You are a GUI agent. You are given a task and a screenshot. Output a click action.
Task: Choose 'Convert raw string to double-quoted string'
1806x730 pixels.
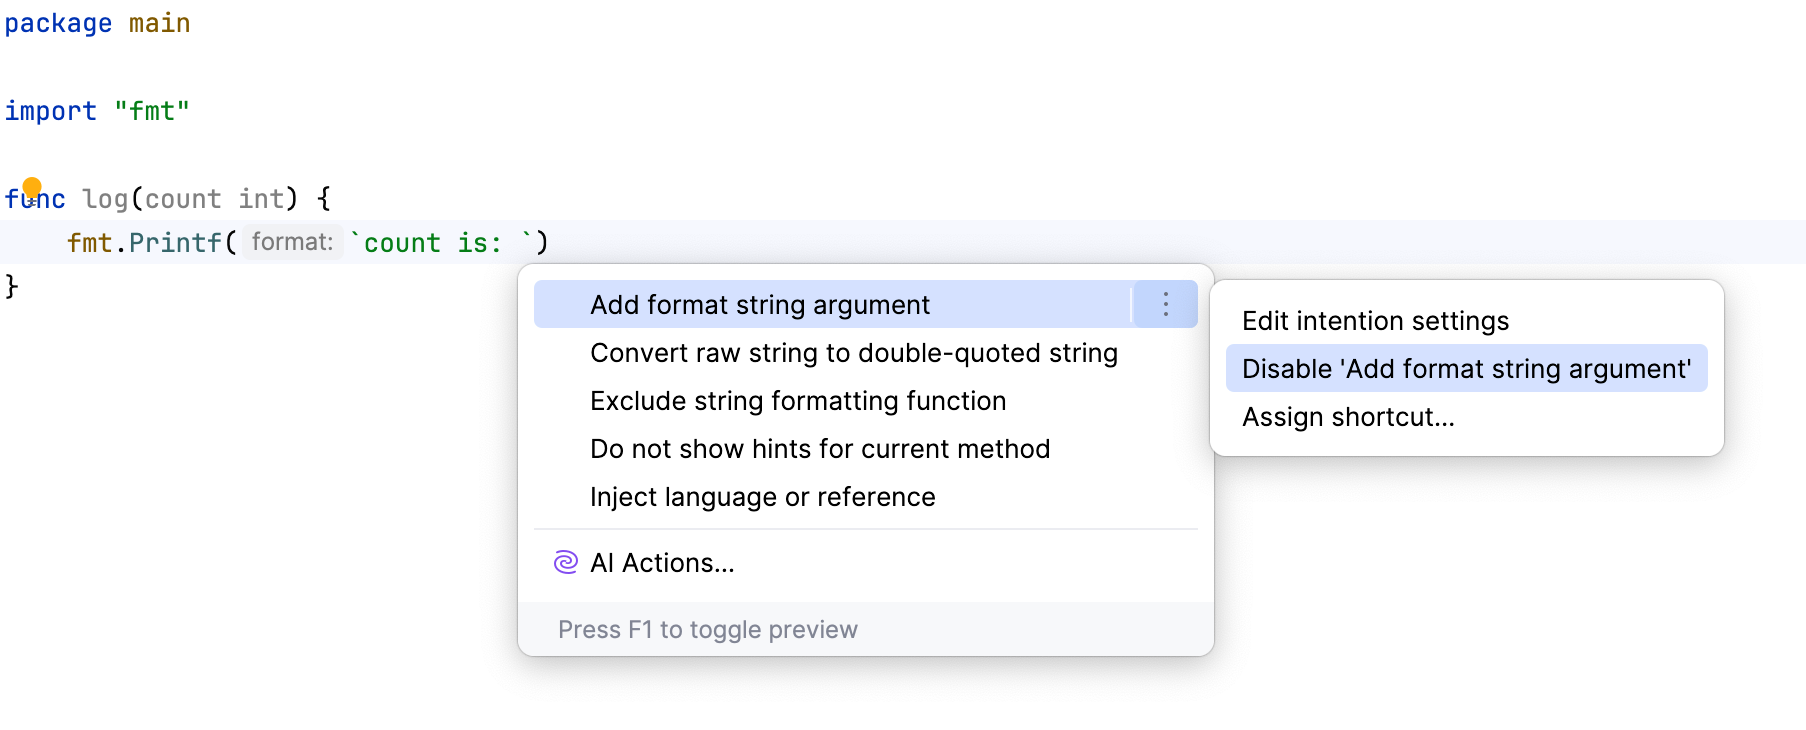click(853, 352)
